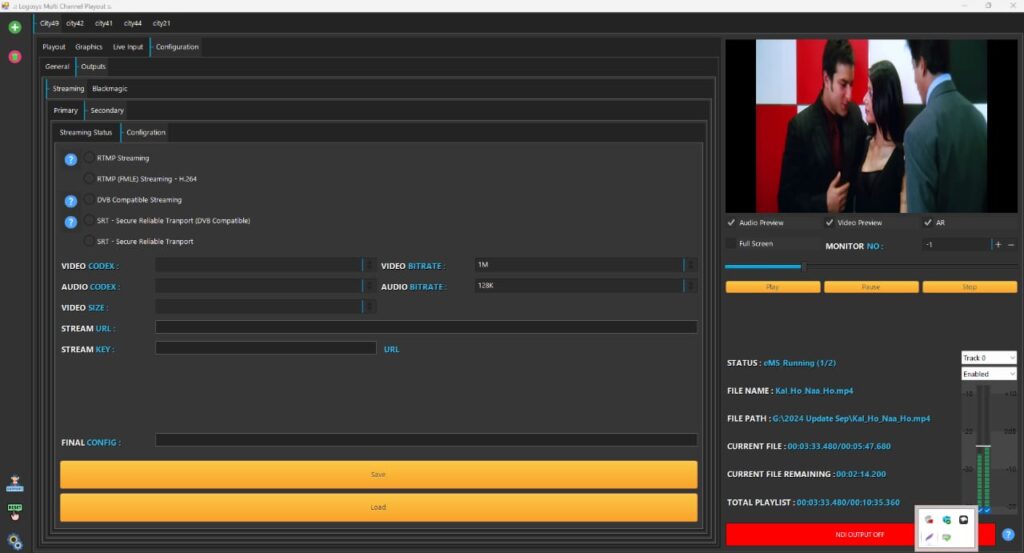1024x553 pixels.
Task: Toggle the Video Preview checkbox
Action: click(829, 223)
